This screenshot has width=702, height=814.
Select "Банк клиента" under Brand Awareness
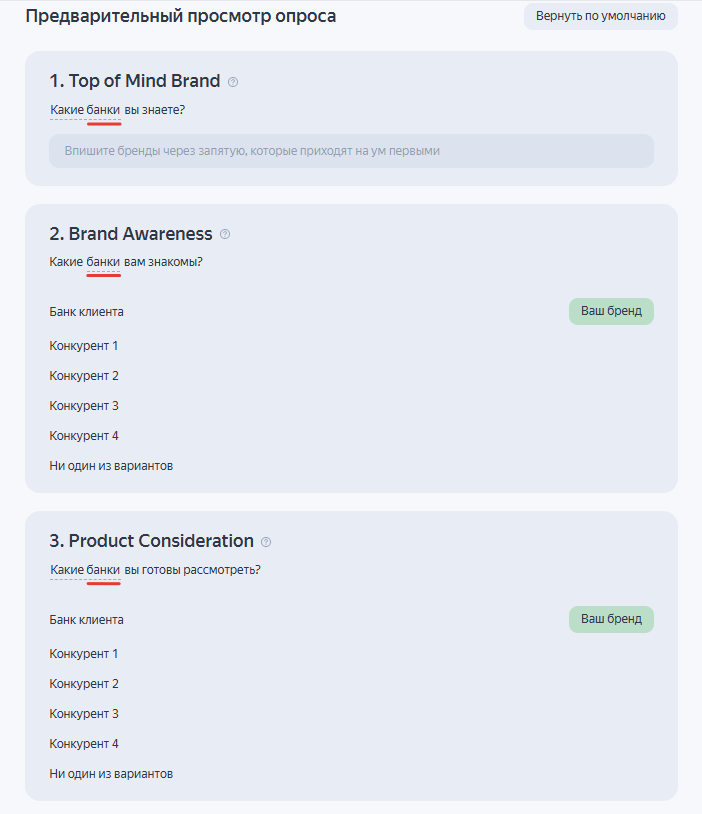click(87, 312)
